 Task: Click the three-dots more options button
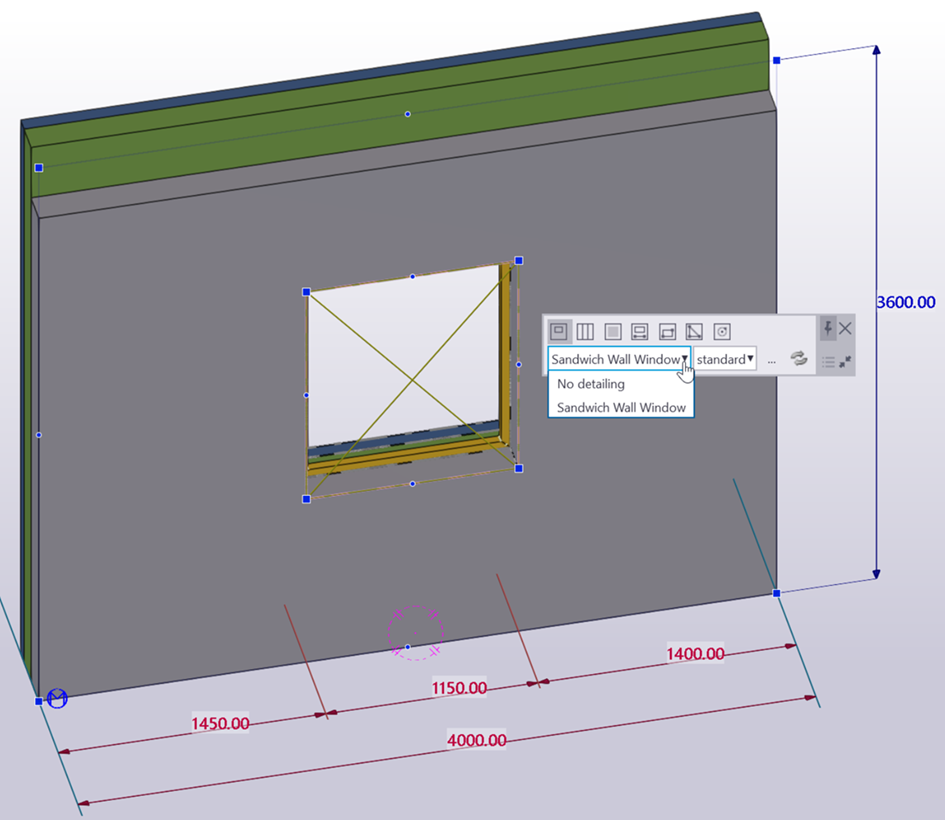(772, 360)
